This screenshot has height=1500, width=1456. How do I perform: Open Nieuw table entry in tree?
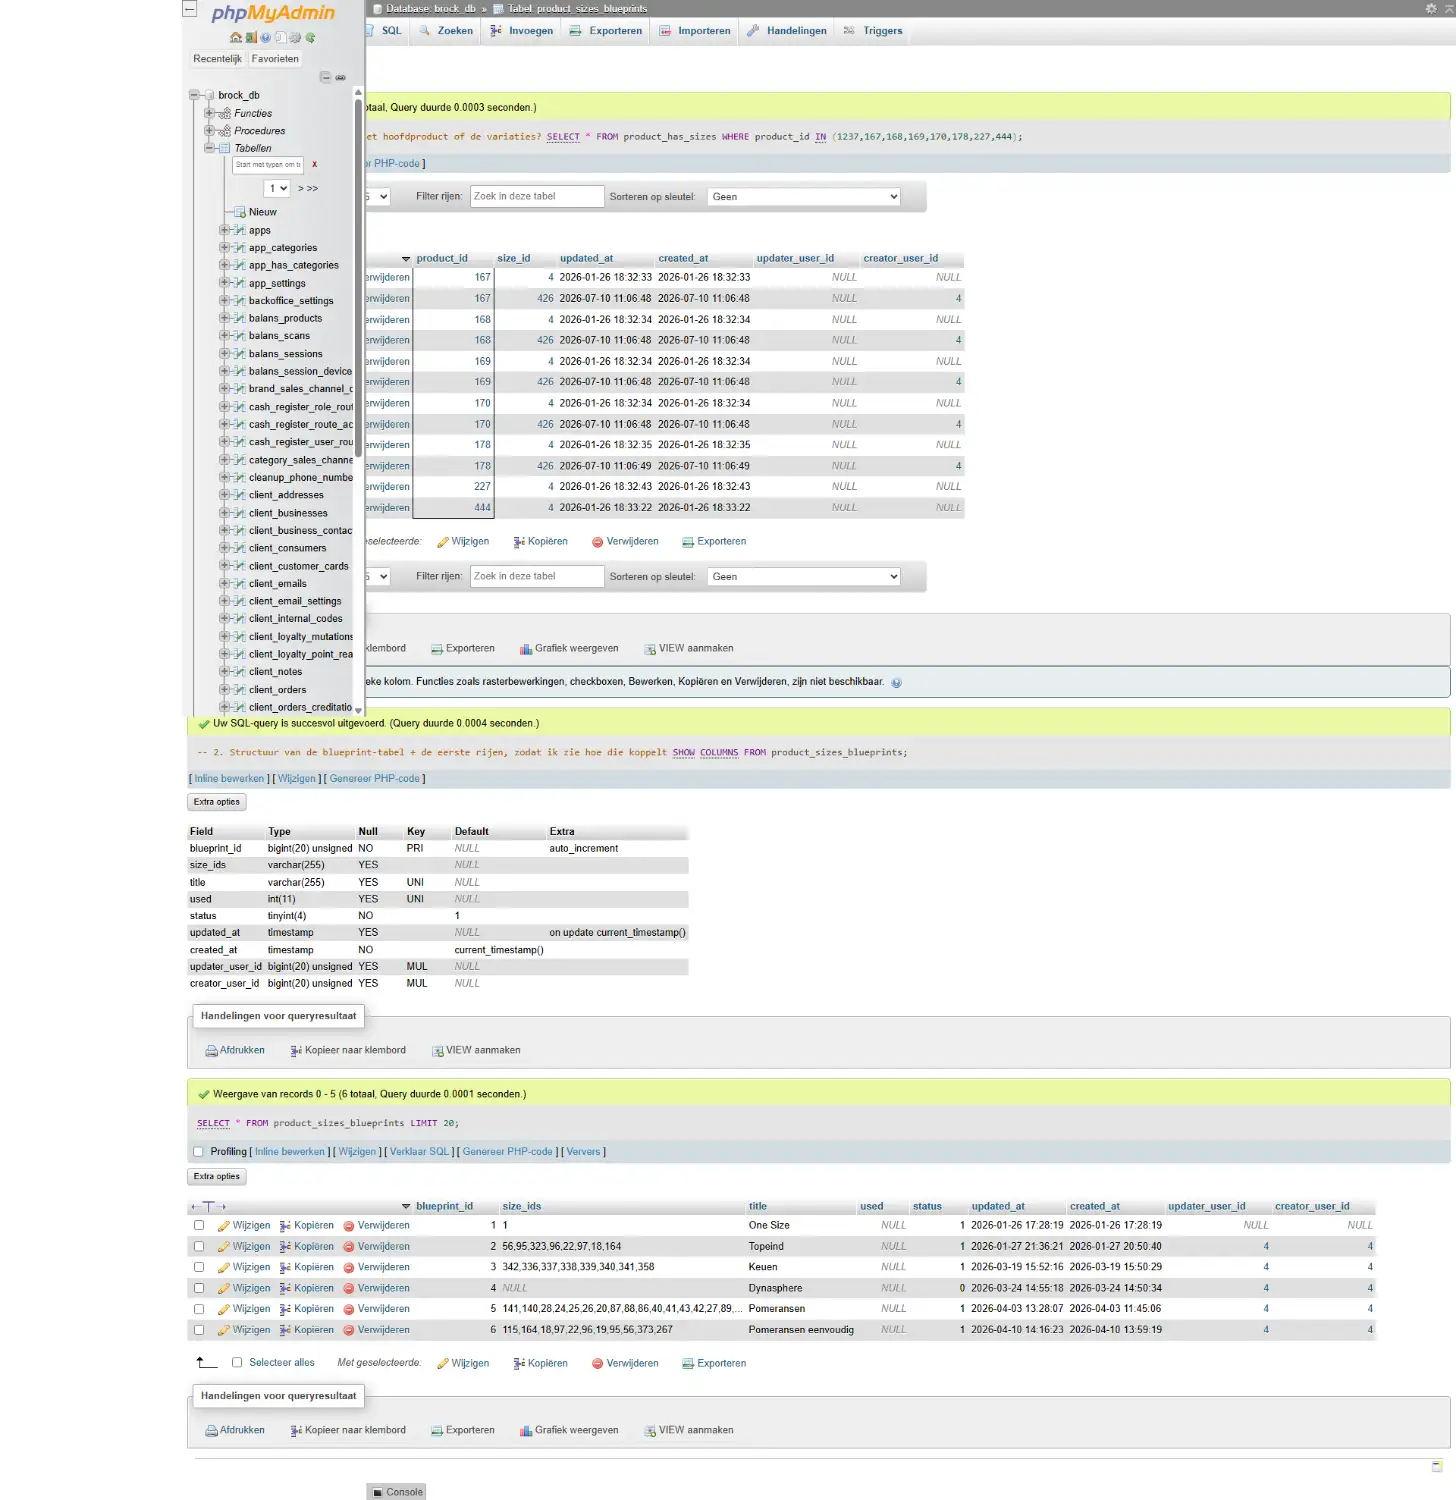tap(263, 213)
